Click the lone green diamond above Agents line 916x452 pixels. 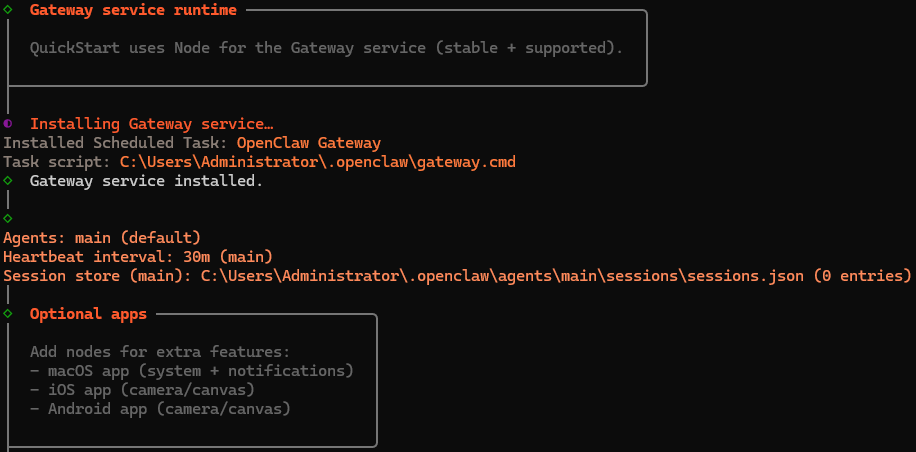click(x=8, y=218)
